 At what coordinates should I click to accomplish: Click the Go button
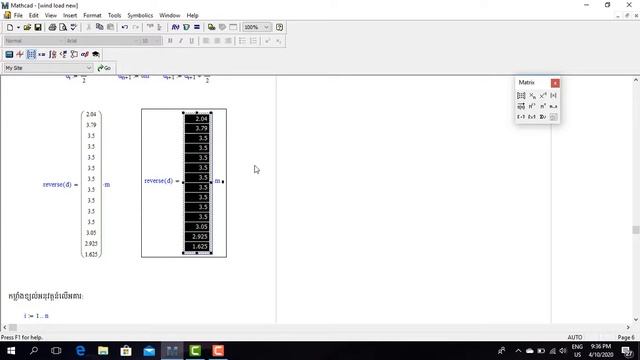[x=104, y=68]
